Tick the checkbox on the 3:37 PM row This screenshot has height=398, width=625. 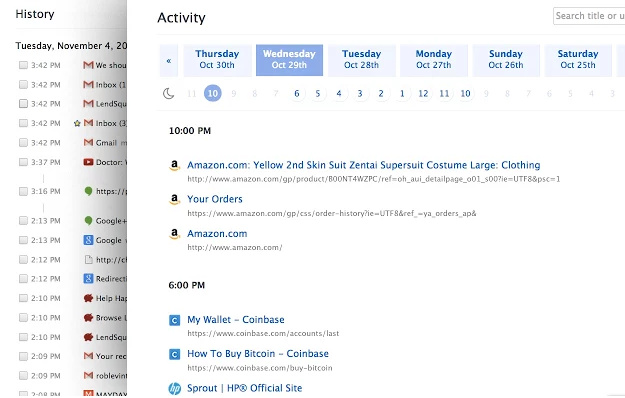point(24,162)
